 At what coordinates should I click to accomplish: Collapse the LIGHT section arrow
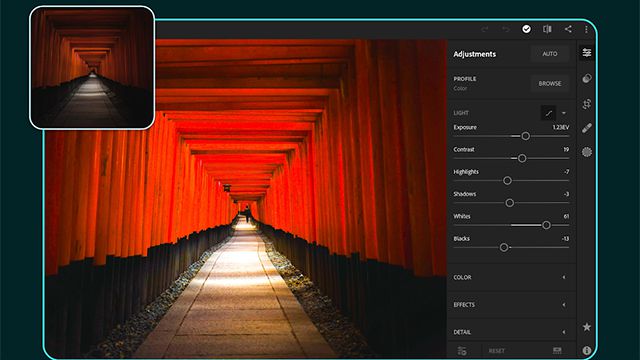[564, 113]
